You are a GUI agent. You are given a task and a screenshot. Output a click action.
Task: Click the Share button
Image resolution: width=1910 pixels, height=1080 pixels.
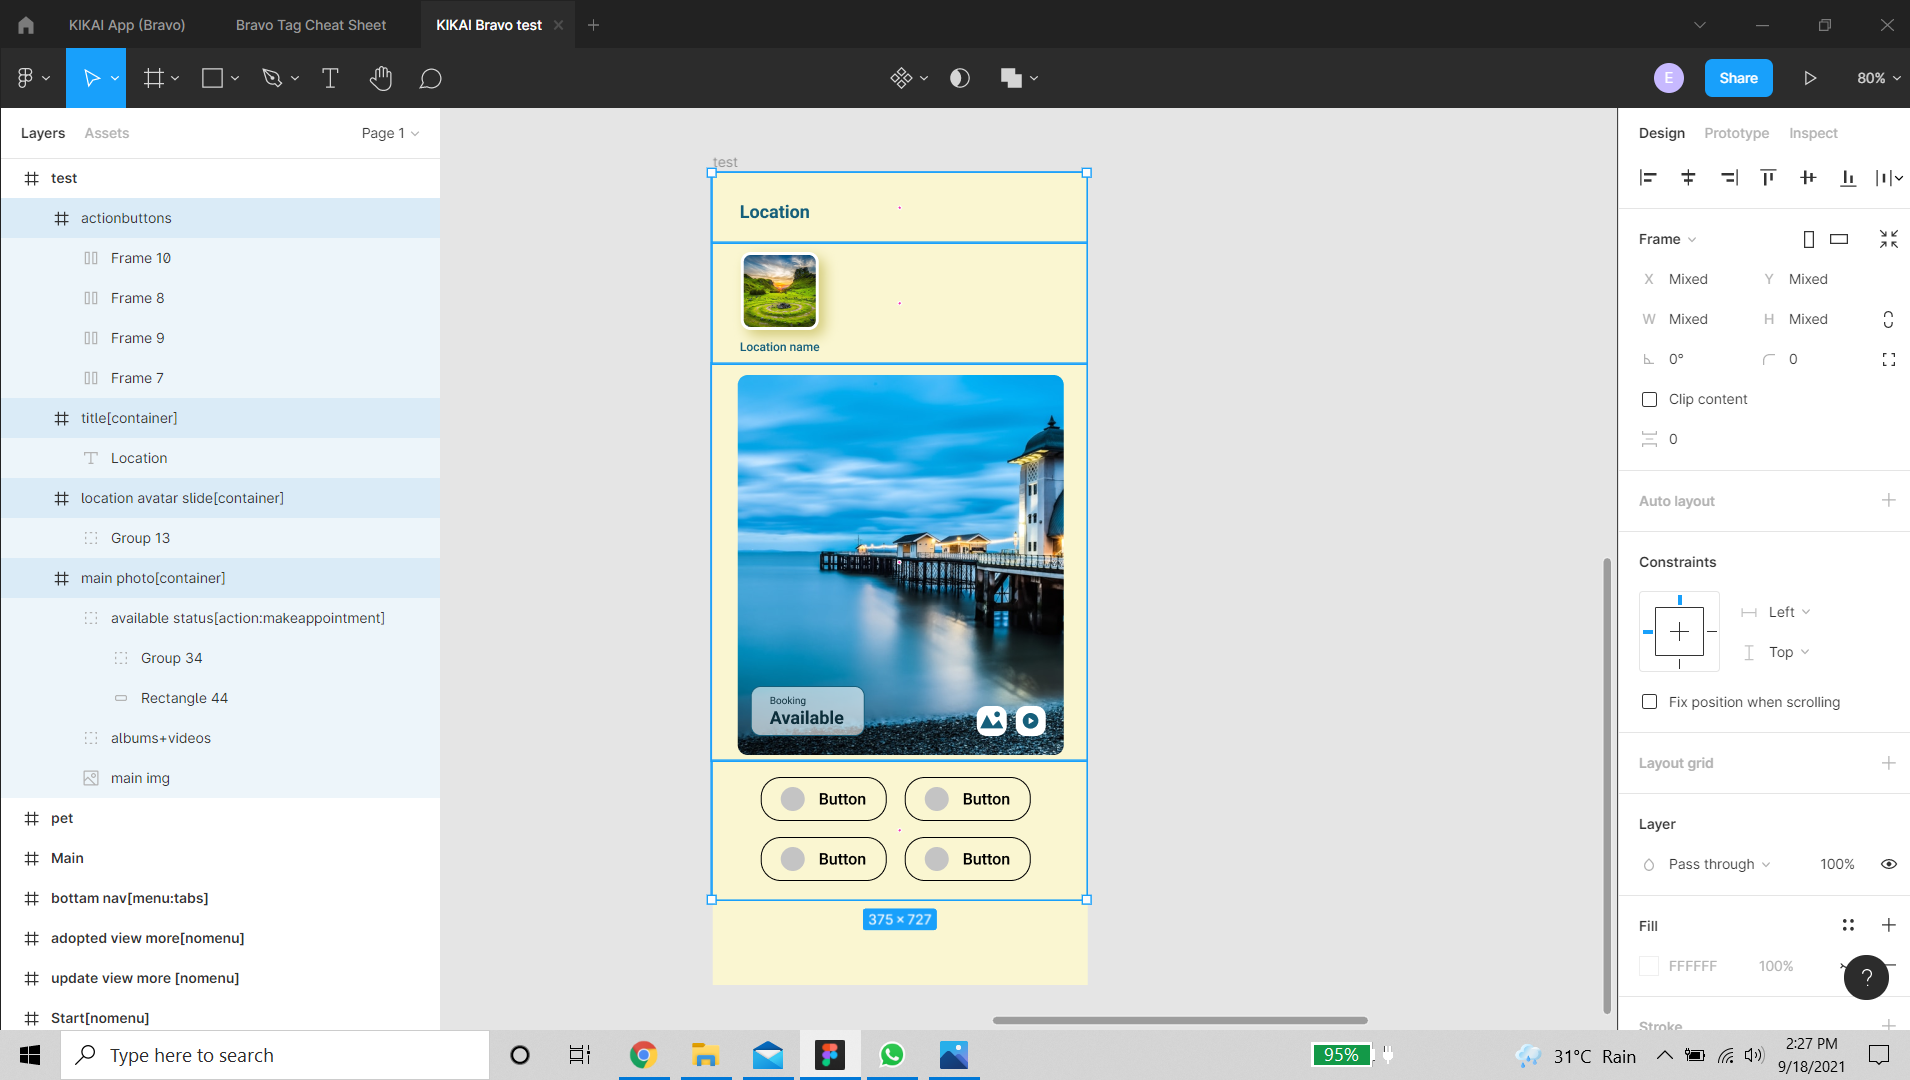(x=1738, y=78)
